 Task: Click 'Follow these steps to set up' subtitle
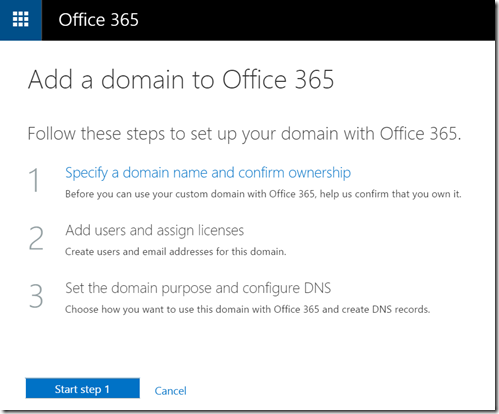tap(244, 134)
